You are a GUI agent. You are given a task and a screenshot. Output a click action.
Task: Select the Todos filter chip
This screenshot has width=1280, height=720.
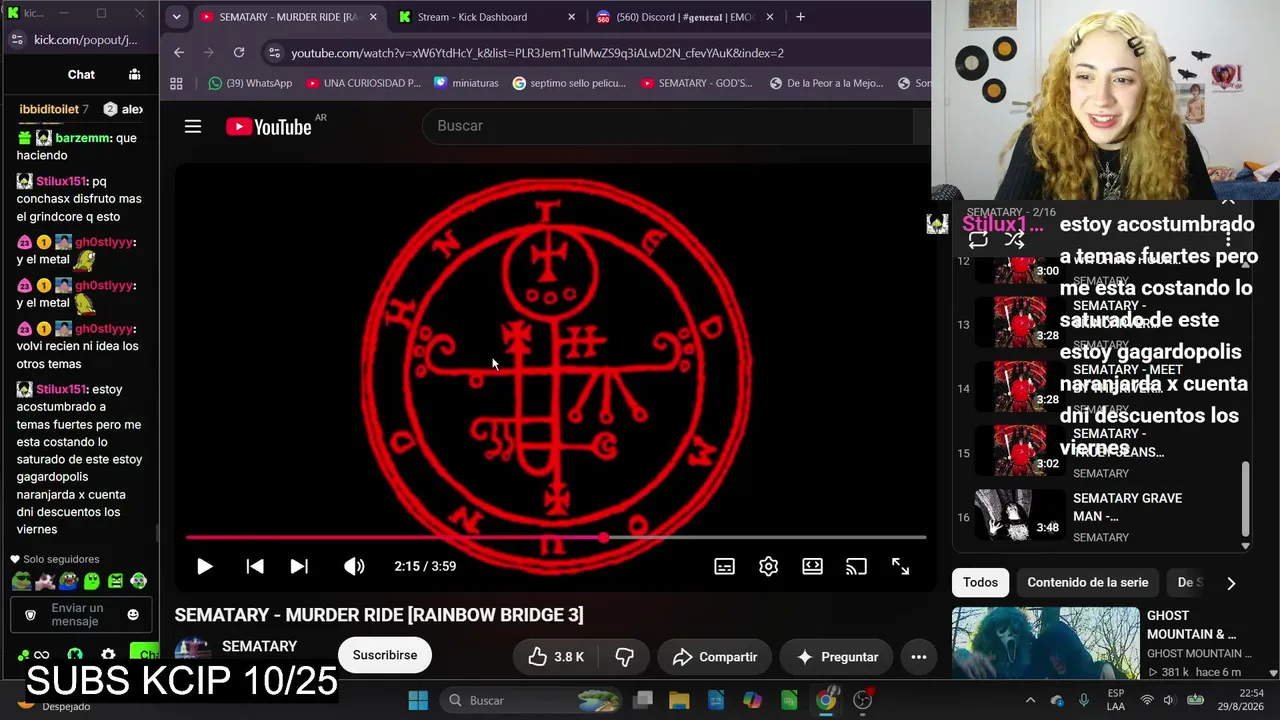pos(980,582)
